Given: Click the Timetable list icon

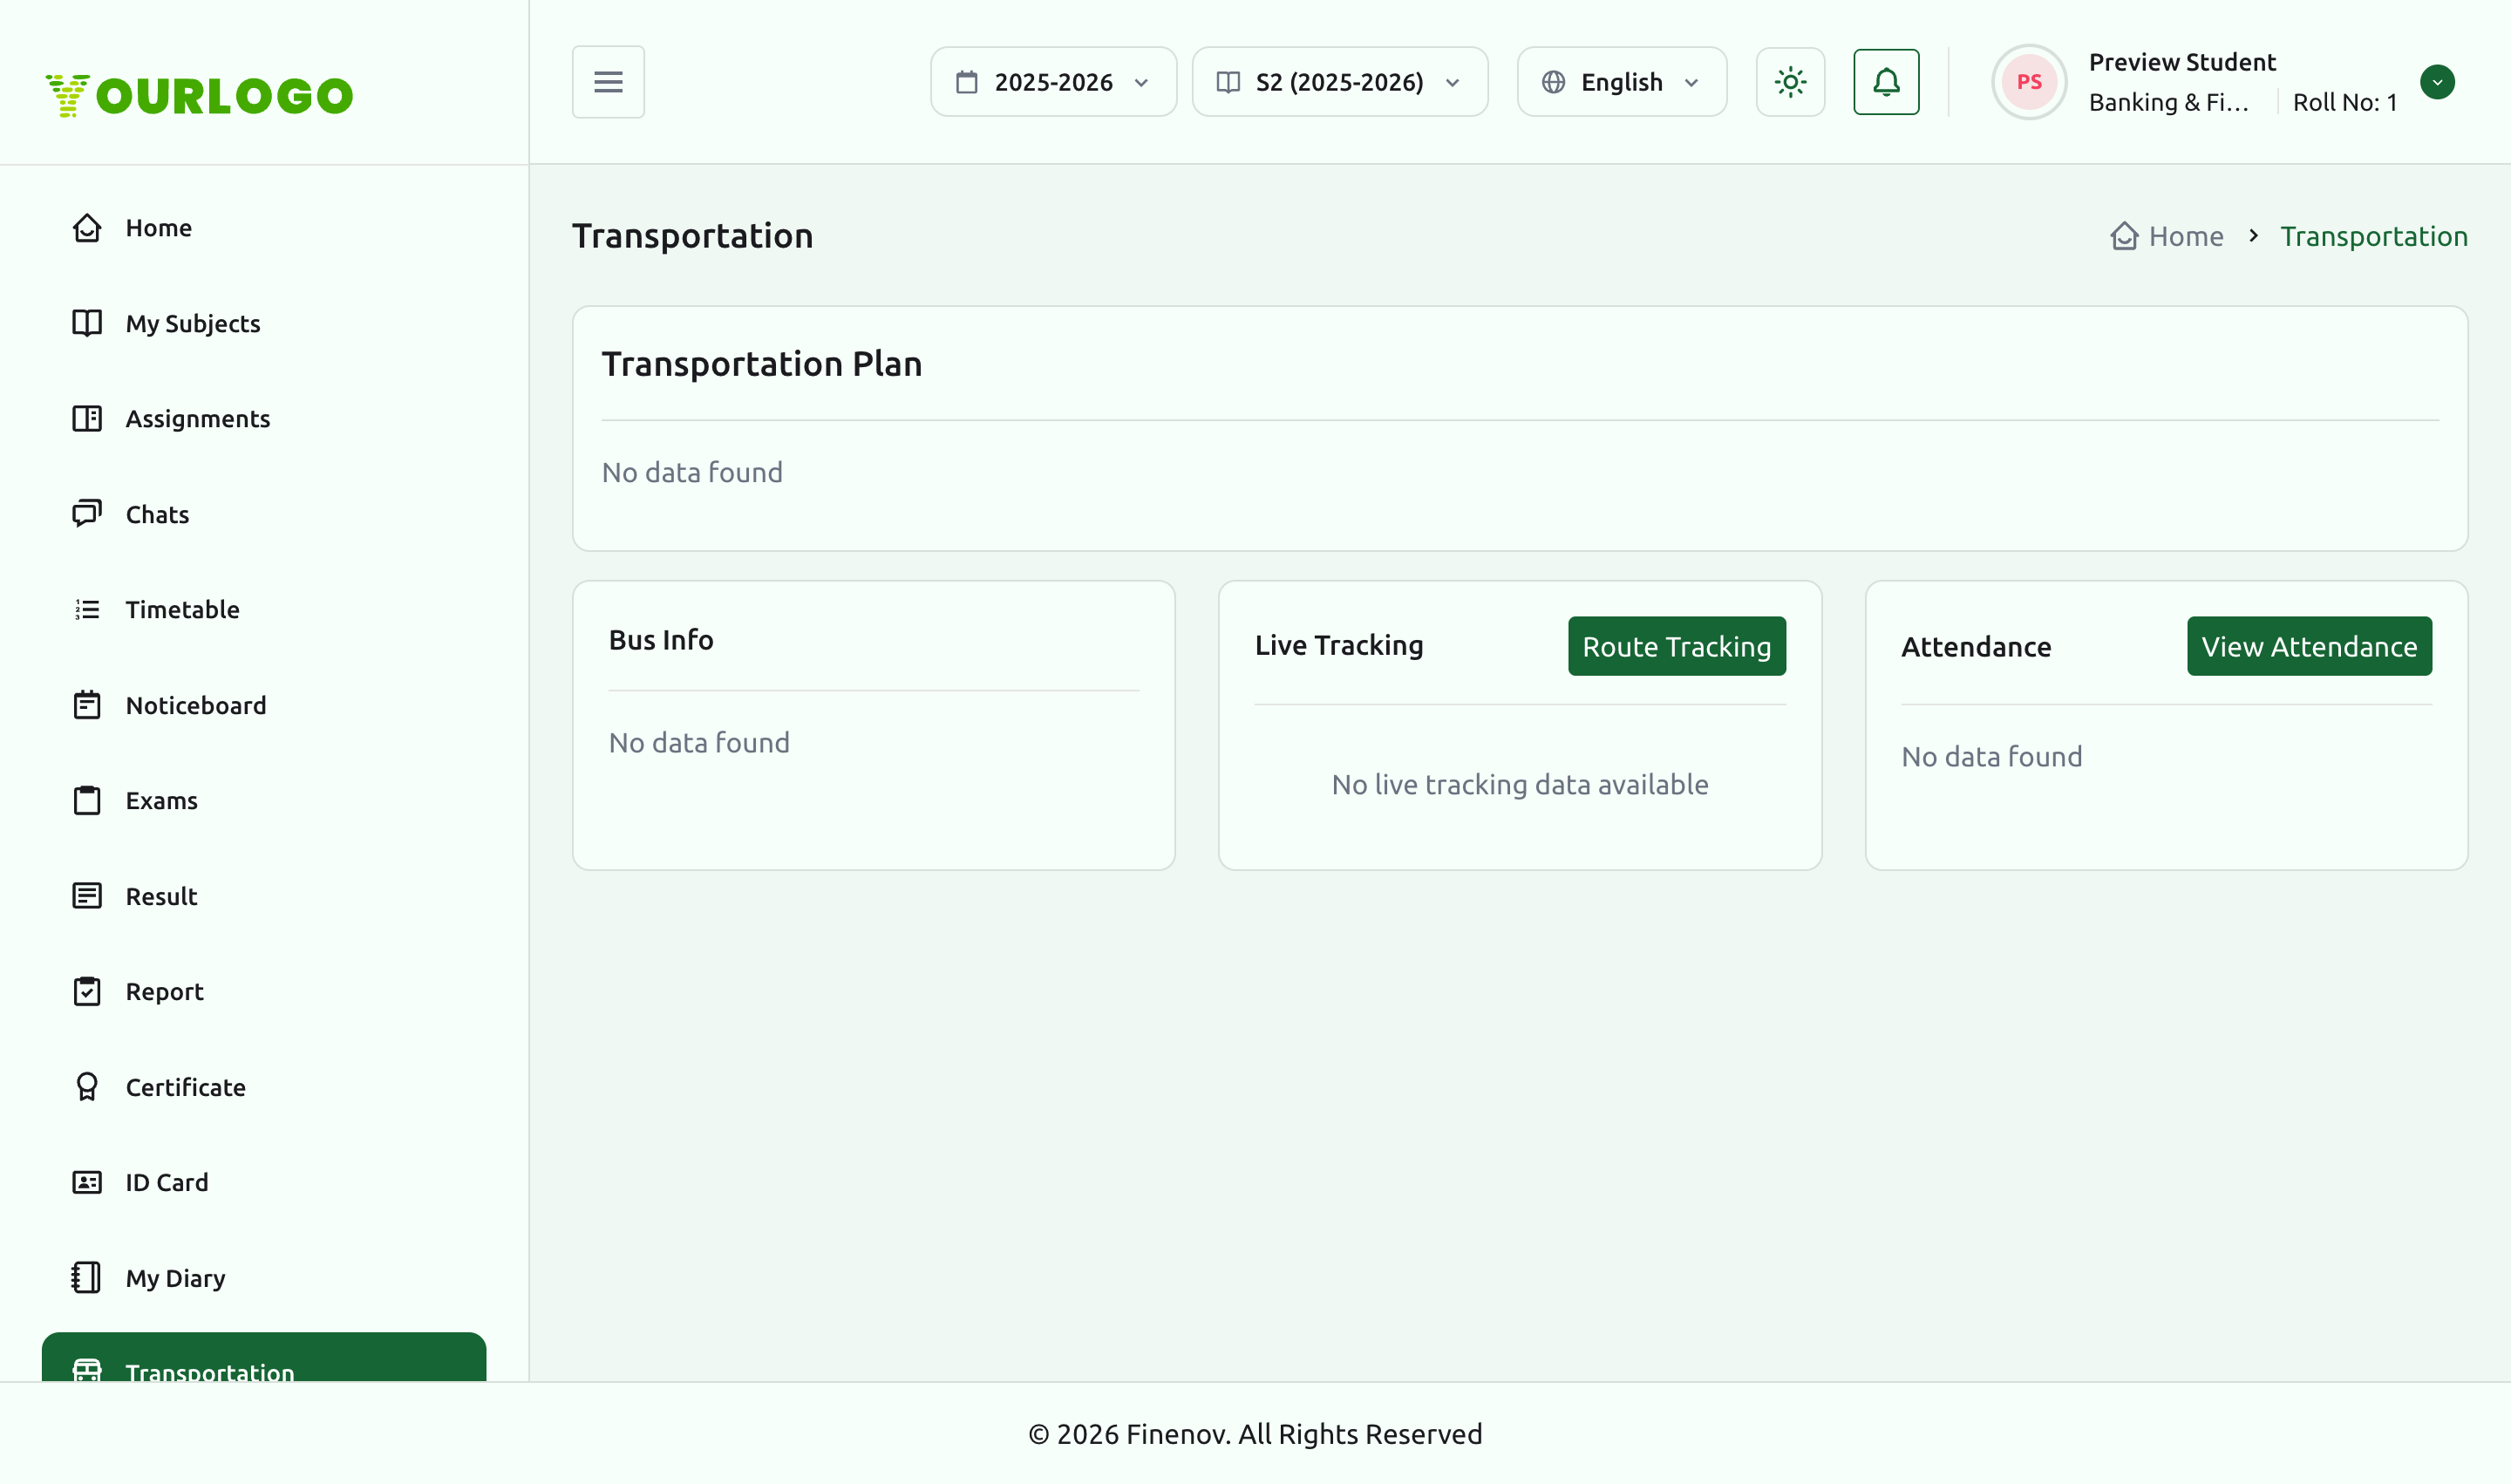Looking at the screenshot, I should 87,610.
